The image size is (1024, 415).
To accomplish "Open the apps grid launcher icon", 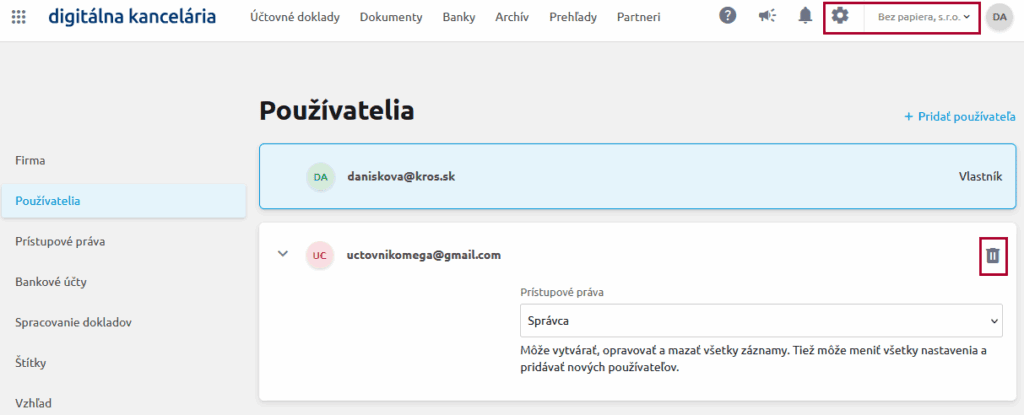I will (19, 17).
